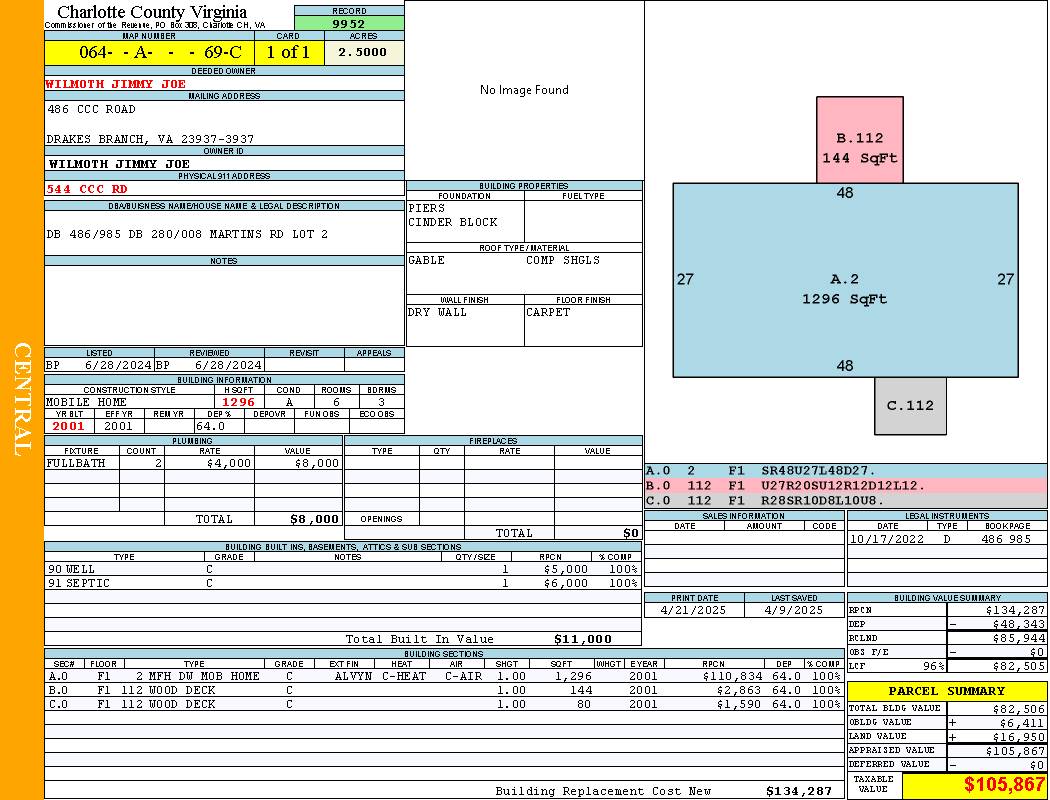Screen dimensions: 1050x800
Task: Click the deeded owner name WILMOTH JIMMY JOE
Action: pos(116,84)
